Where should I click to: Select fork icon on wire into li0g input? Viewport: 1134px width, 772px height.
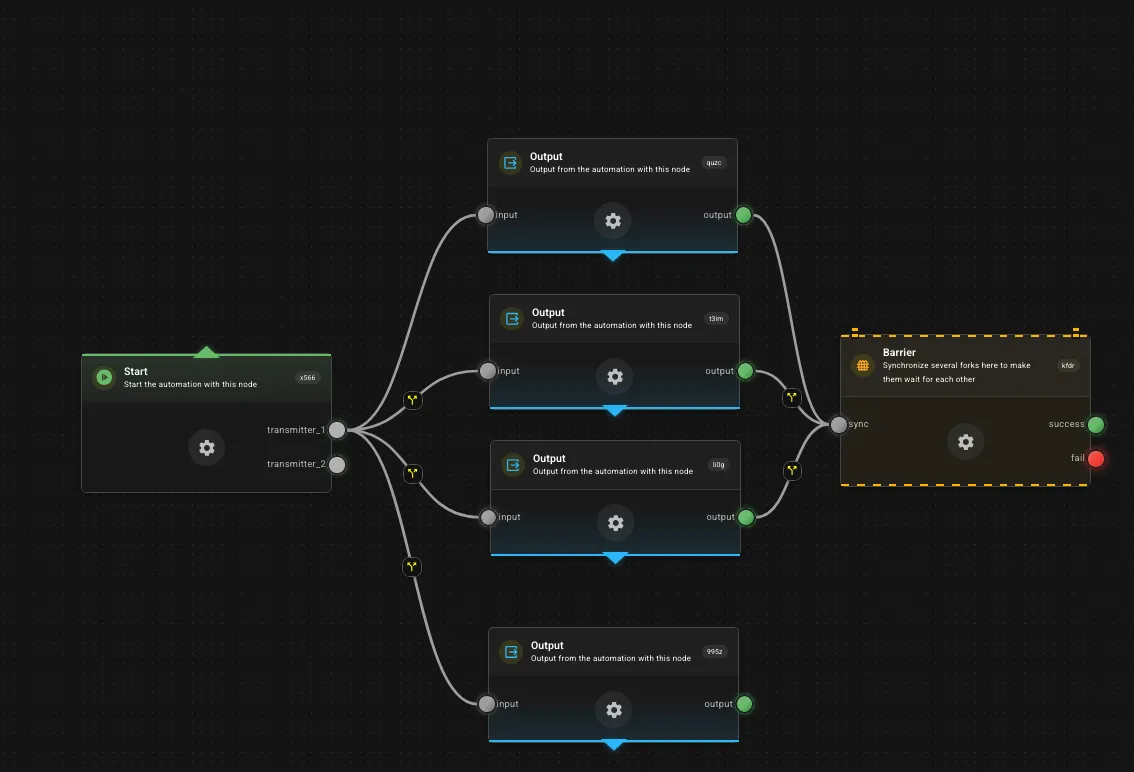pos(412,473)
